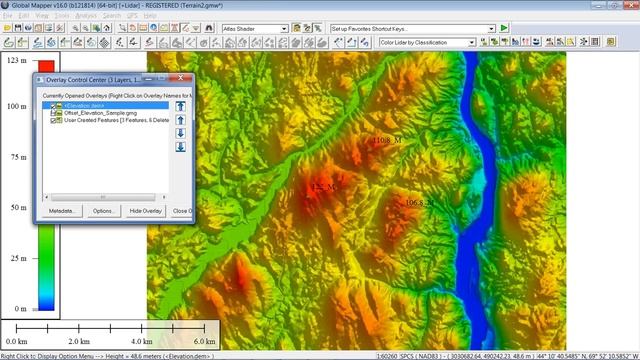Open the Analysis menu
The width and height of the screenshot is (640, 360).
tap(86, 16)
